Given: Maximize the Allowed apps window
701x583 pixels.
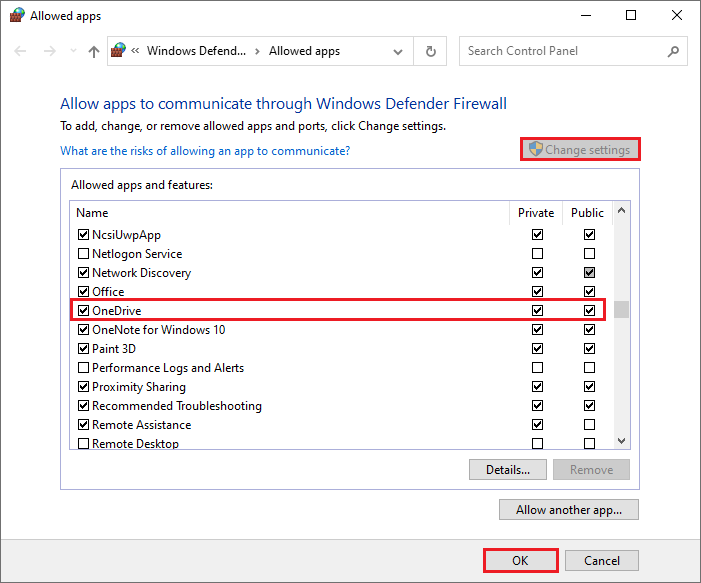Looking at the screenshot, I should click(x=631, y=15).
